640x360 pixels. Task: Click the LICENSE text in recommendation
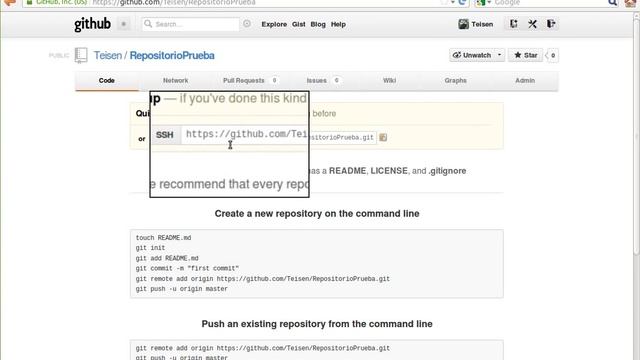click(389, 171)
